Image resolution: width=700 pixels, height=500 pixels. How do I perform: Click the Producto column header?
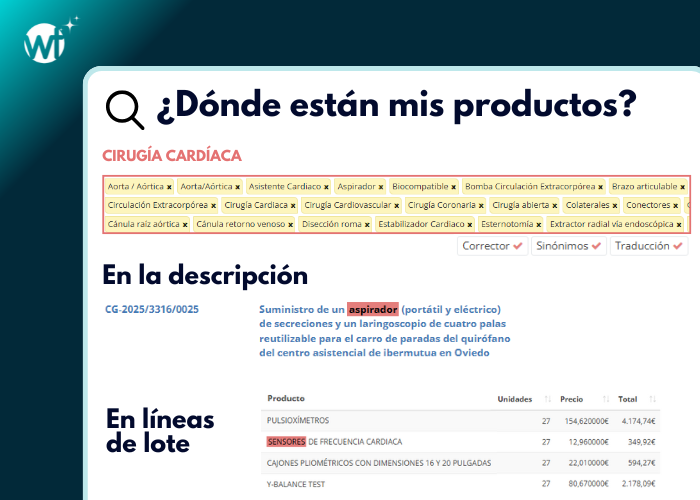pyautogui.click(x=286, y=399)
